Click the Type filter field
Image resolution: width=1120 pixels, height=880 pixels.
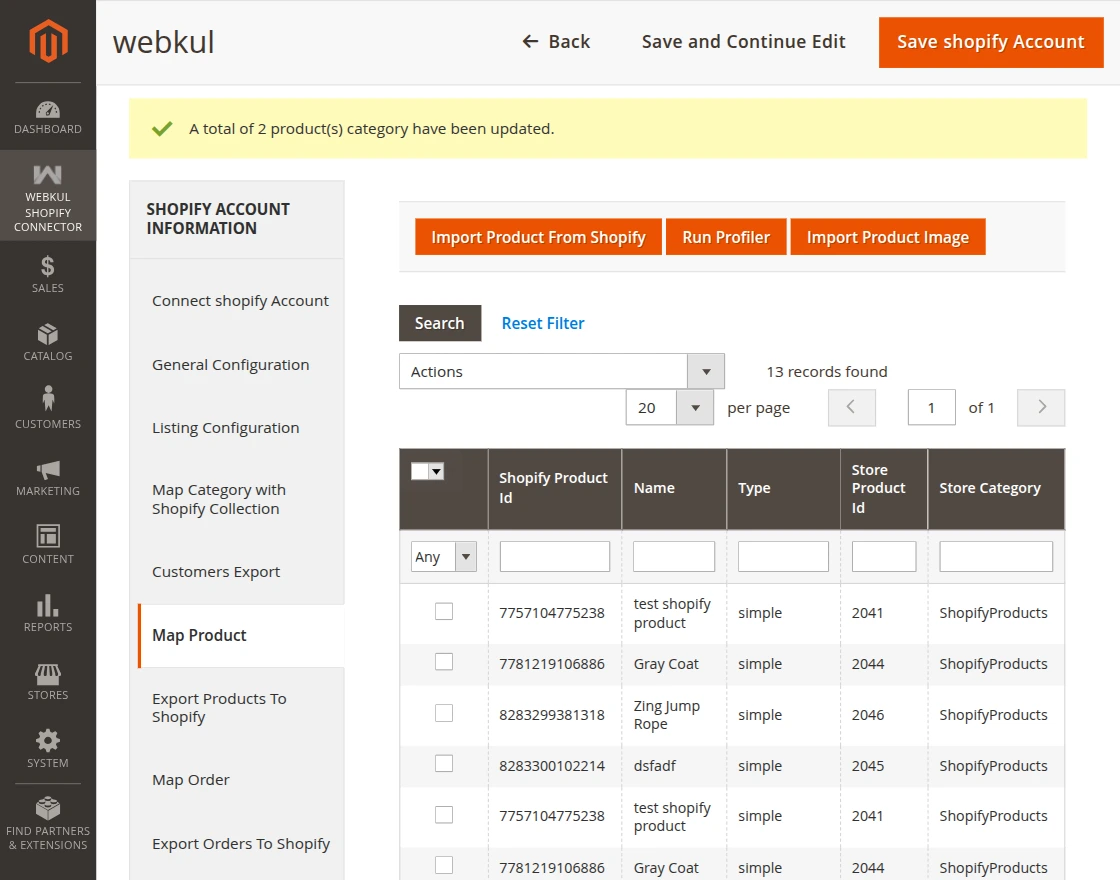(783, 556)
